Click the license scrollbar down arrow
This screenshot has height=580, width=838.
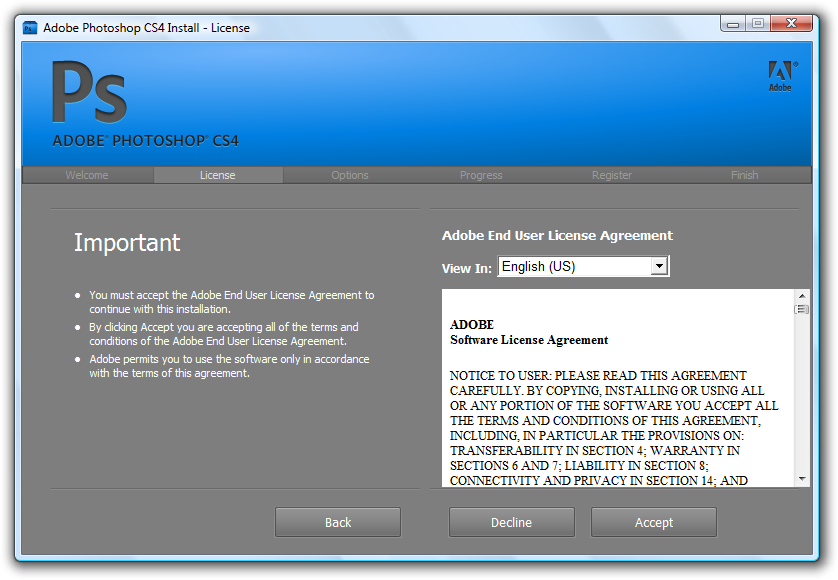tap(802, 479)
